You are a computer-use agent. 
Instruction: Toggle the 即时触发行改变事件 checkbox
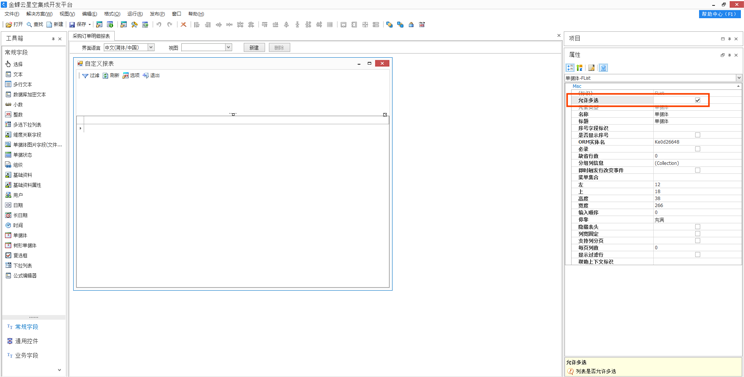[x=698, y=170]
